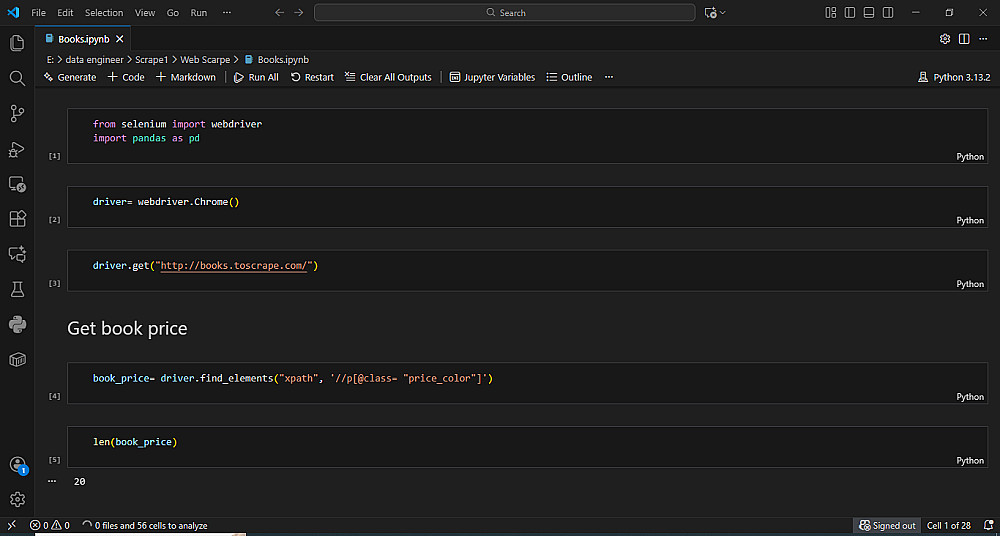The width and height of the screenshot is (1000, 536).
Task: Open the Source Control view
Action: tap(17, 113)
